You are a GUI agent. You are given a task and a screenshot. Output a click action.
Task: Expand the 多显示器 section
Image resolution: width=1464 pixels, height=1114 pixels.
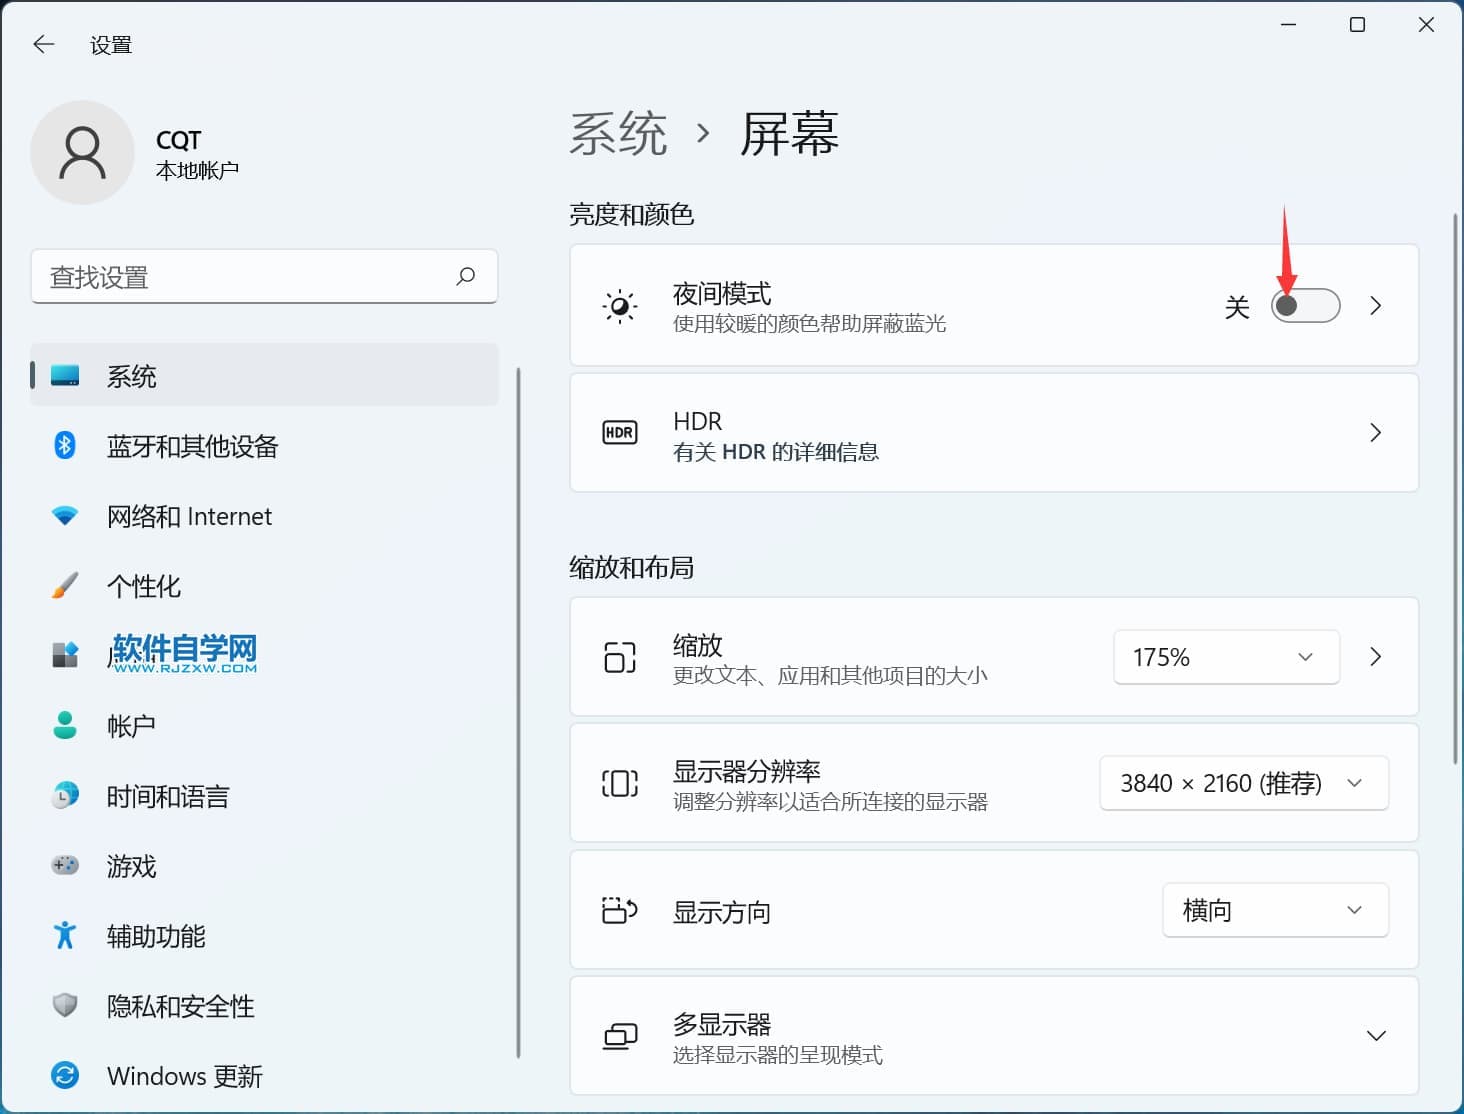(x=1376, y=1036)
